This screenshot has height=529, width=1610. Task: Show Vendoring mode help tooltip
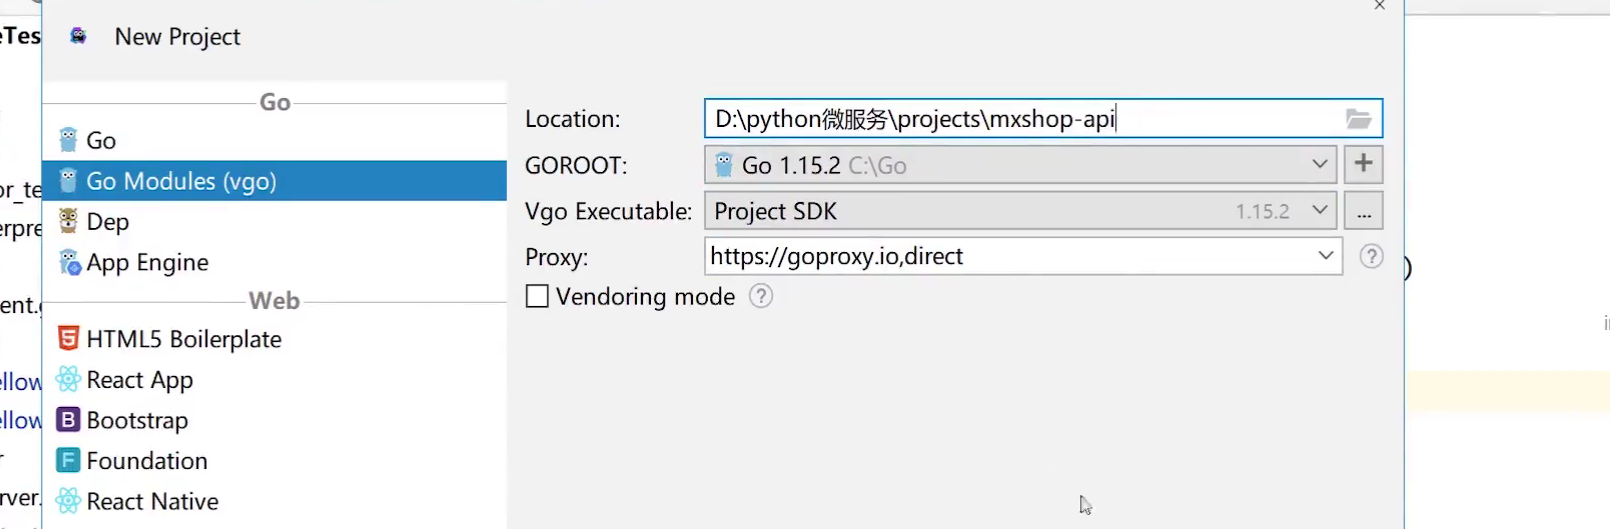tap(761, 296)
